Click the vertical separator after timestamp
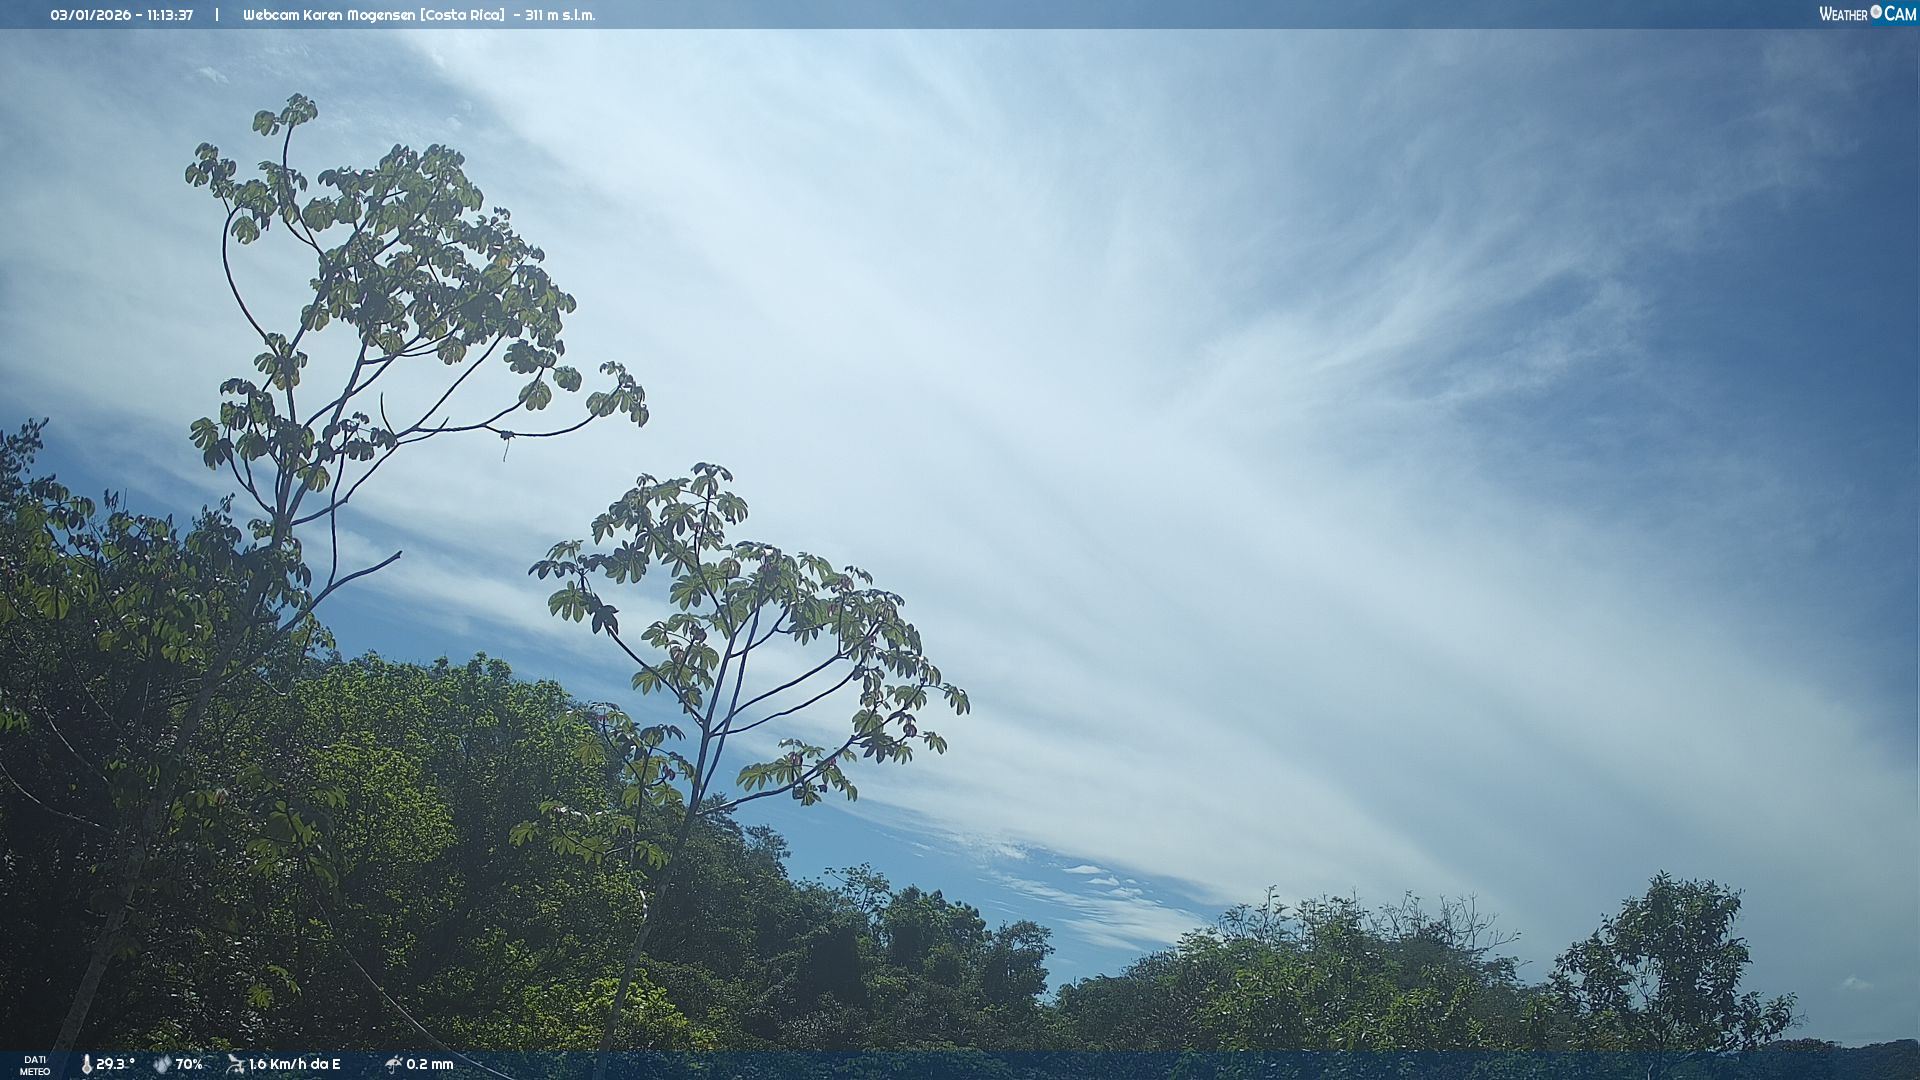The height and width of the screenshot is (1080, 1920). 217,15
